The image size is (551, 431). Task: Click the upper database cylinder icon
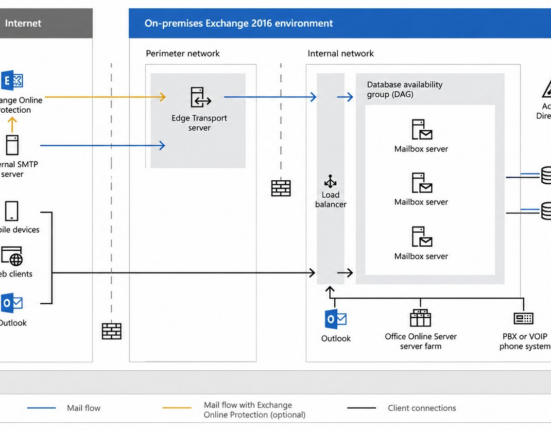[546, 175]
